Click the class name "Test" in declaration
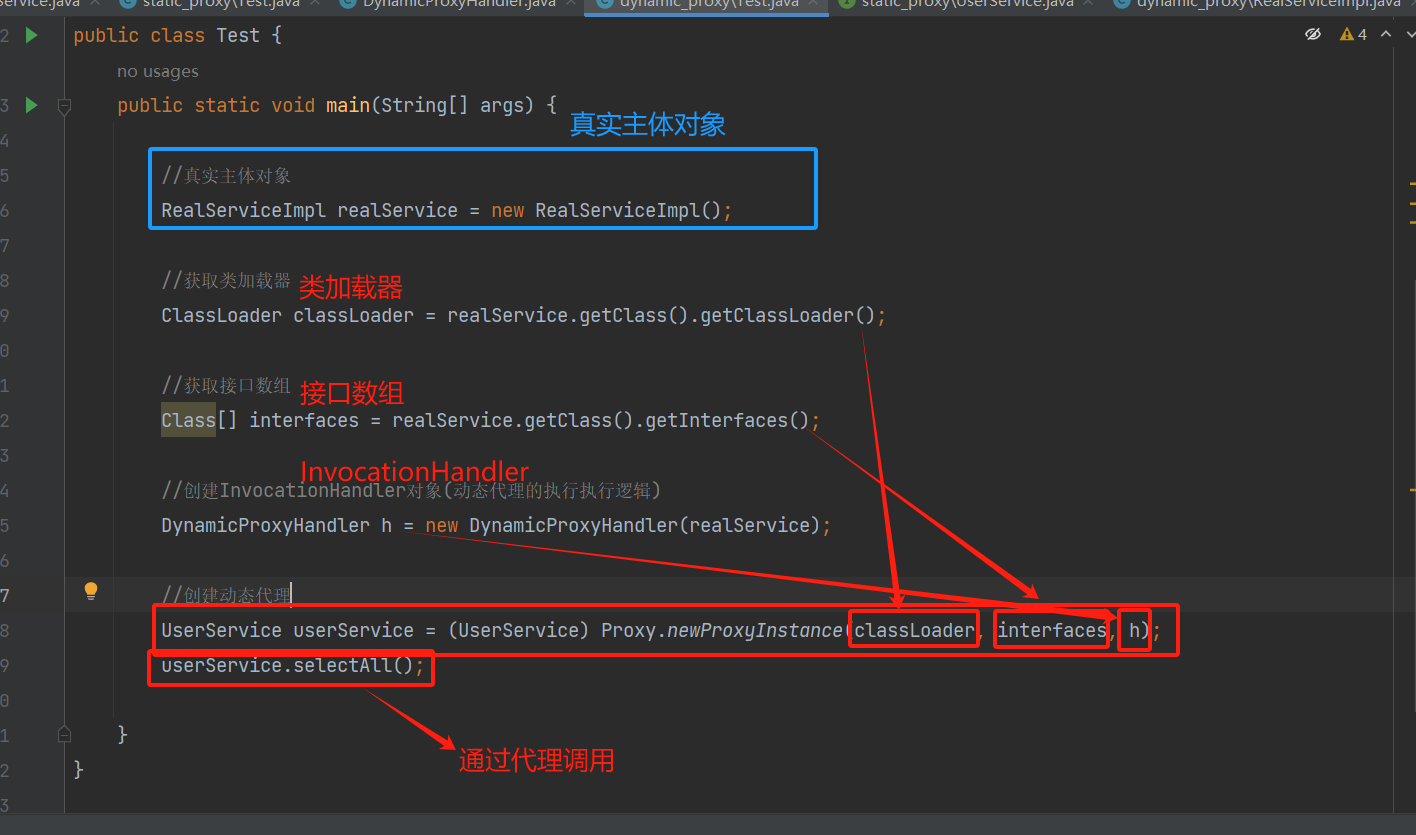The width and height of the screenshot is (1416, 835). coord(238,35)
